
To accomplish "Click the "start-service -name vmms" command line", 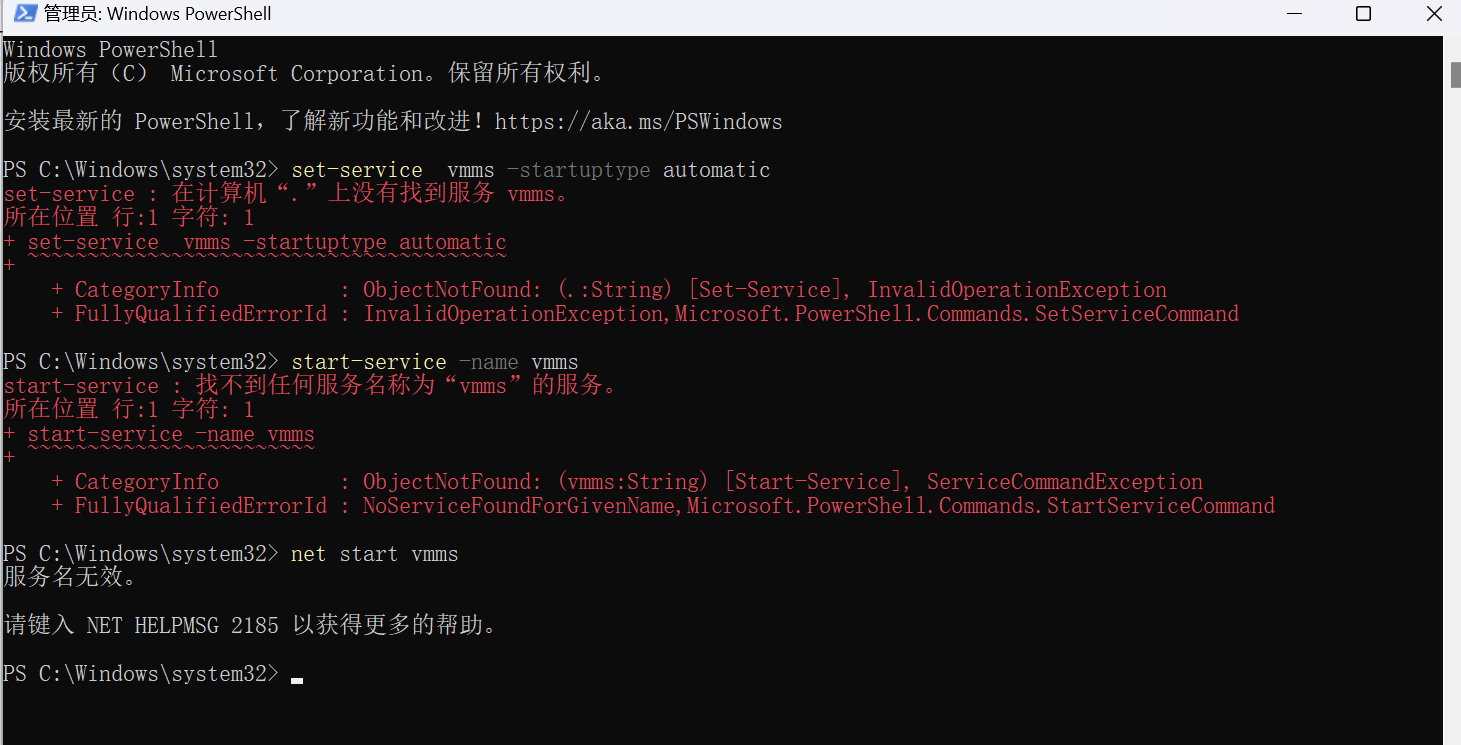I will (435, 362).
